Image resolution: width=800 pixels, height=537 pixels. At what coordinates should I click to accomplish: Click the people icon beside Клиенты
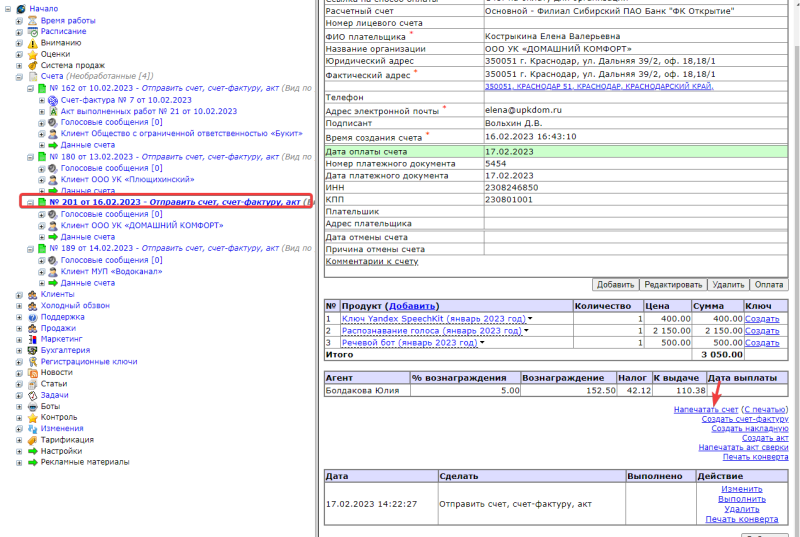click(x=32, y=294)
